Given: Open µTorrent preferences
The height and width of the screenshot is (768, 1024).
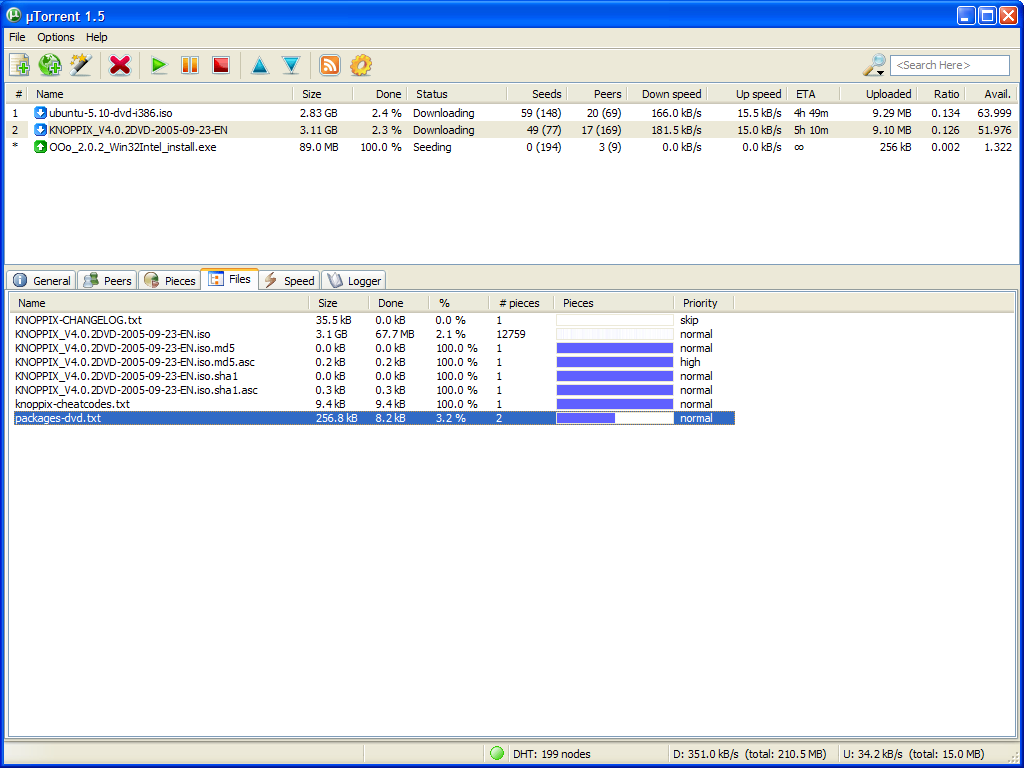Looking at the screenshot, I should coord(361,64).
